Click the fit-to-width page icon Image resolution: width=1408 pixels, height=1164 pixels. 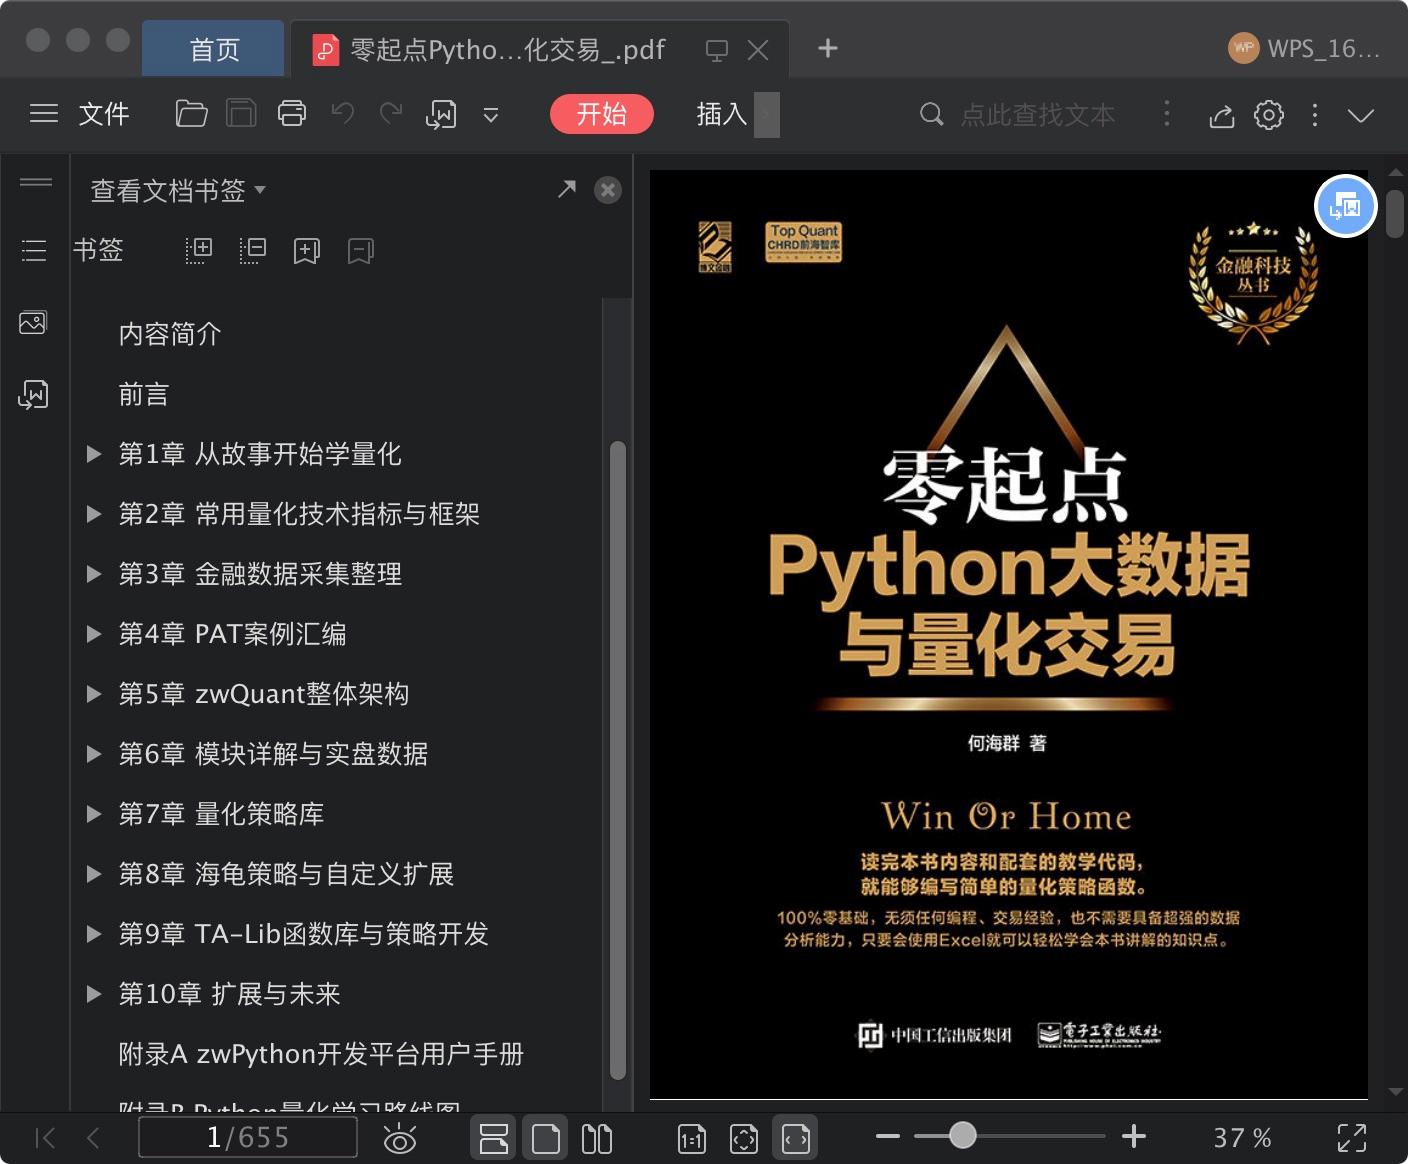click(794, 1137)
